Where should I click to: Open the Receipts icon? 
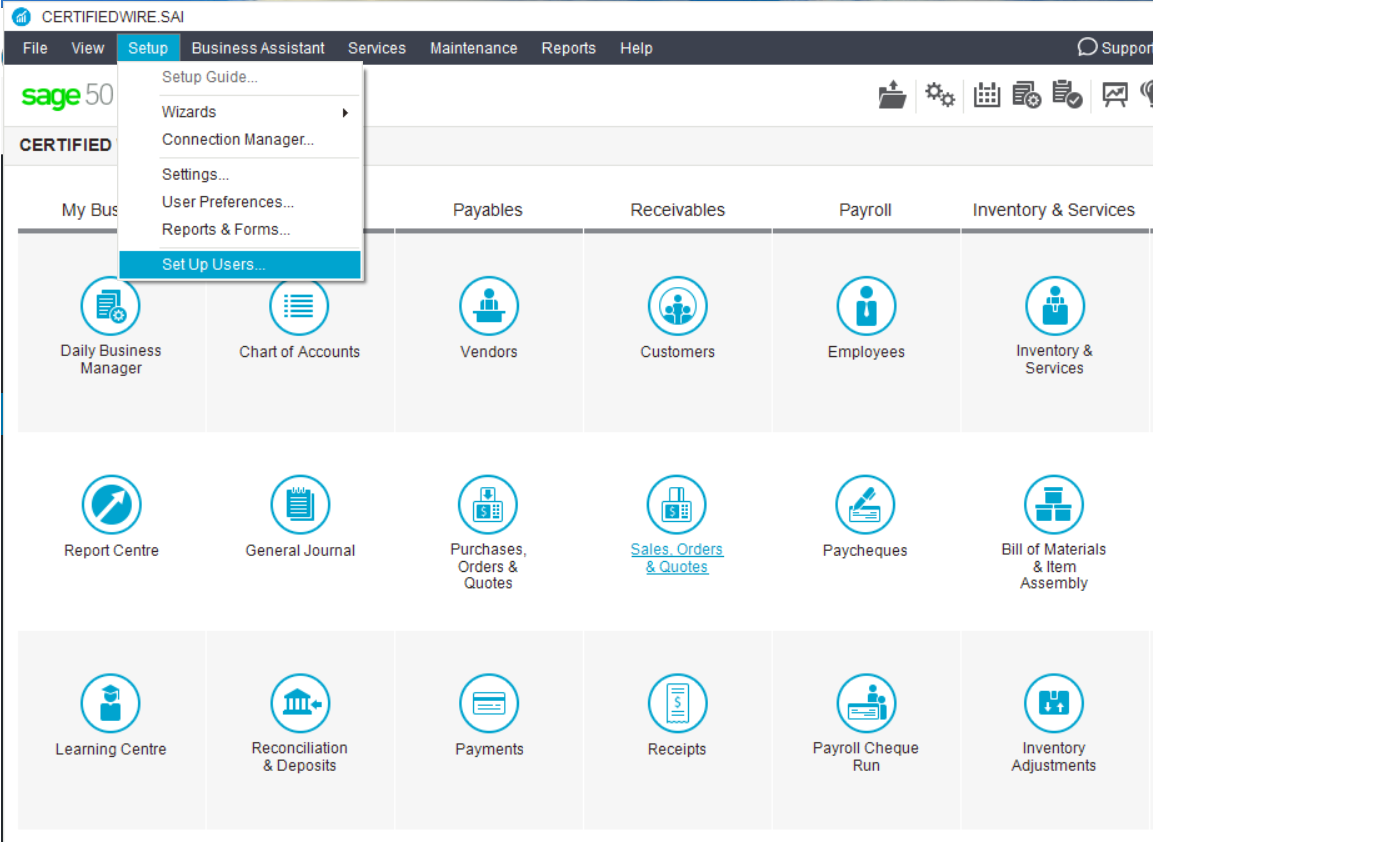[677, 704]
